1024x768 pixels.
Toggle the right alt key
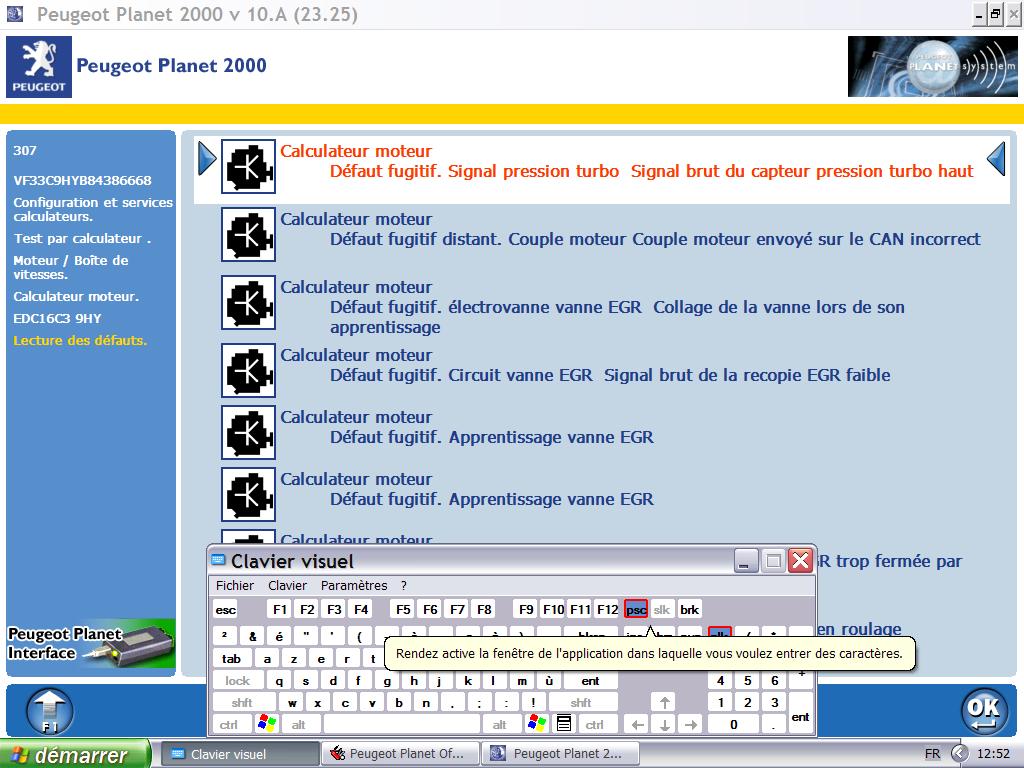[x=500, y=725]
